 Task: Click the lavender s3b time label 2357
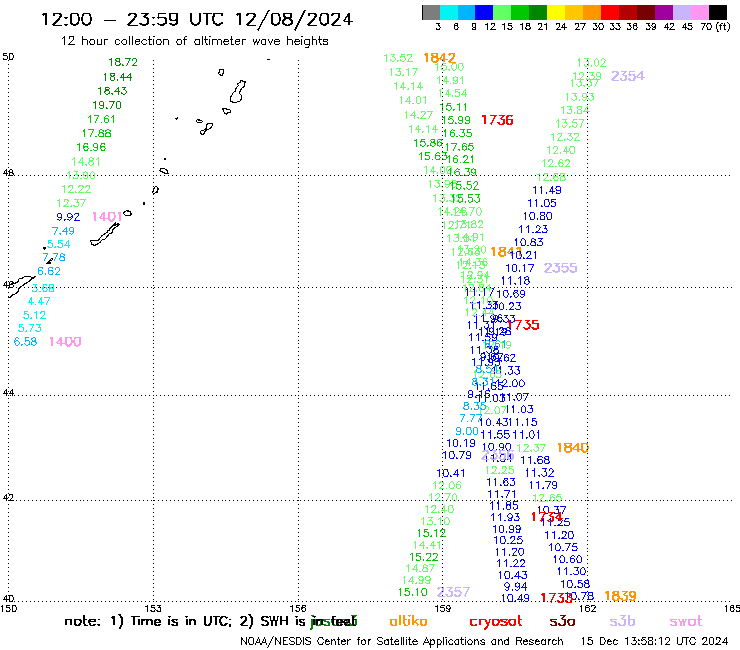(x=453, y=592)
